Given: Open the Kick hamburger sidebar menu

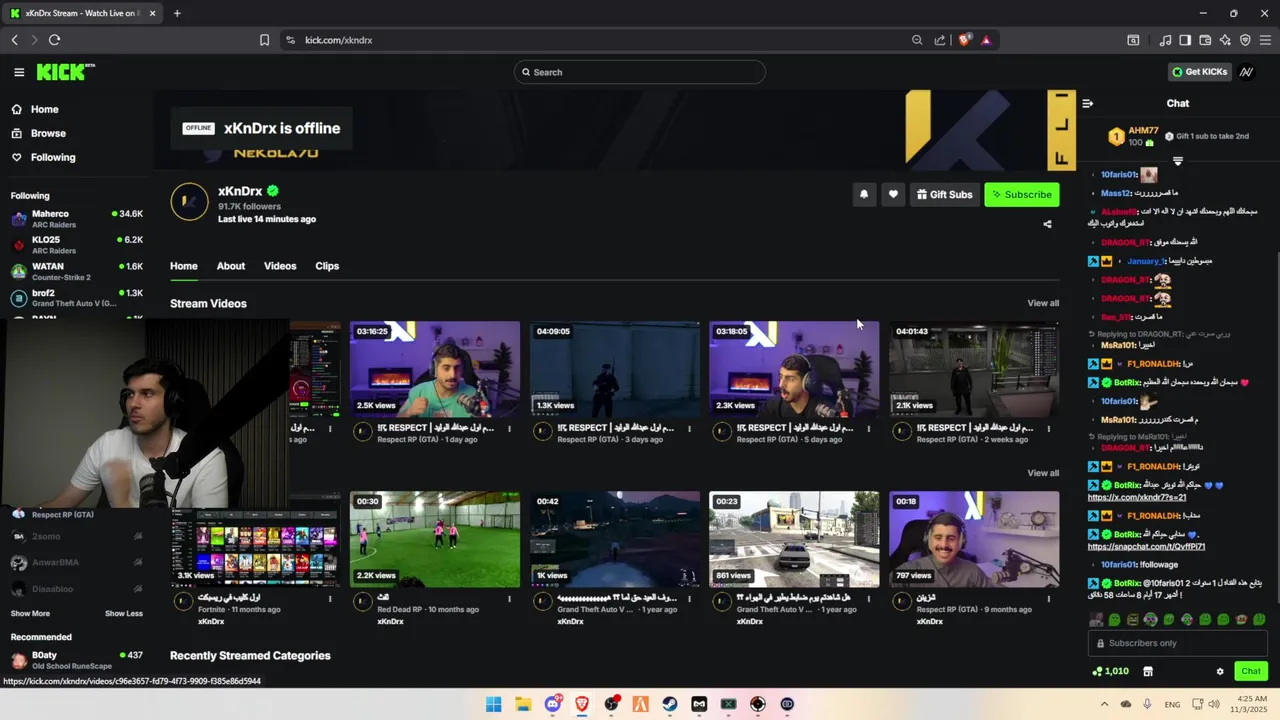Looking at the screenshot, I should [19, 72].
